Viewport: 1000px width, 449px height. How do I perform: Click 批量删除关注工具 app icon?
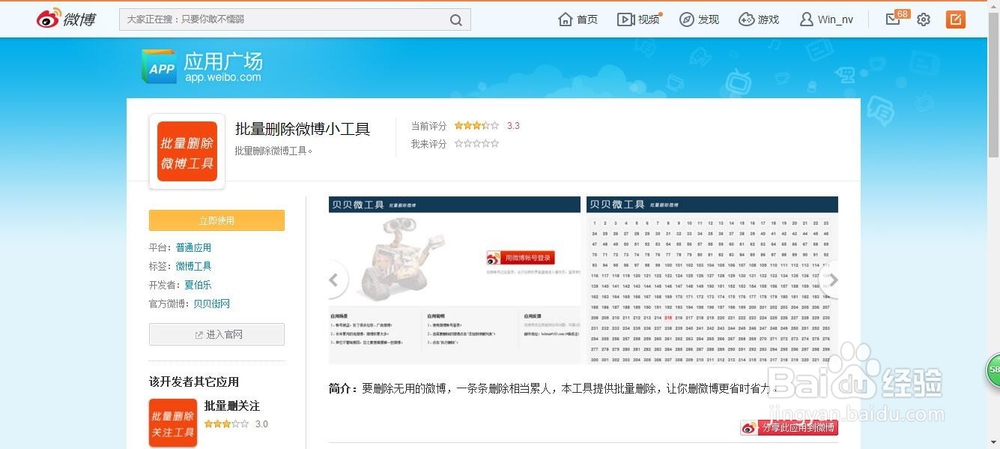tap(173, 422)
